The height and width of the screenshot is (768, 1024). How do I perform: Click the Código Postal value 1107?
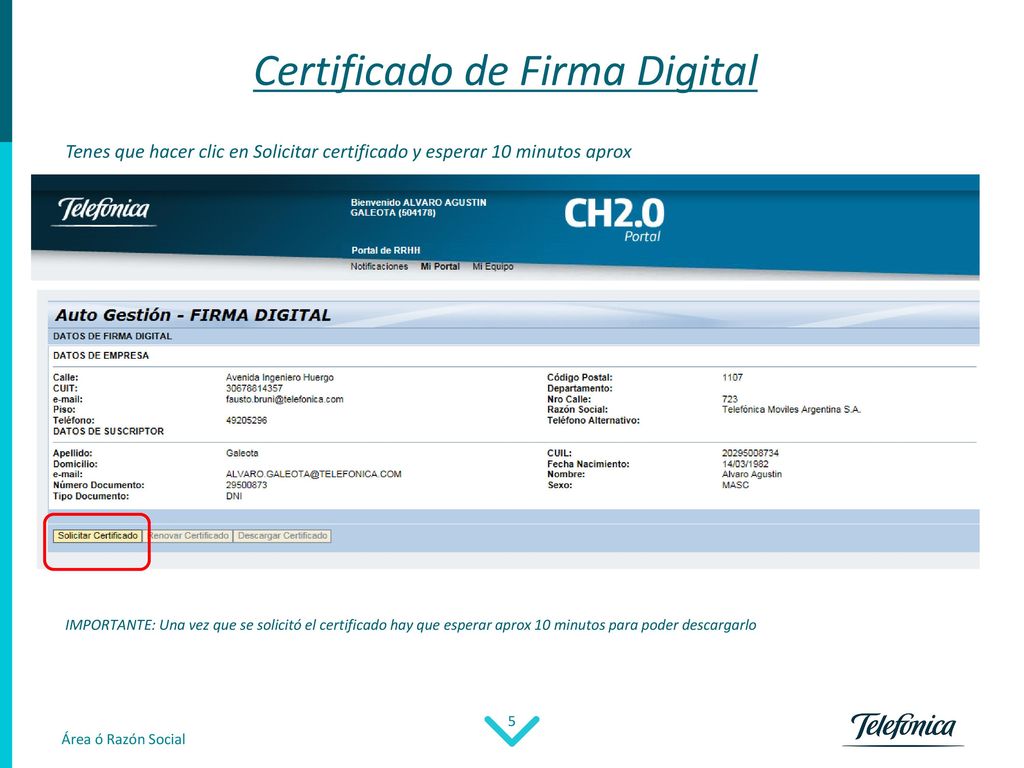pyautogui.click(x=732, y=377)
